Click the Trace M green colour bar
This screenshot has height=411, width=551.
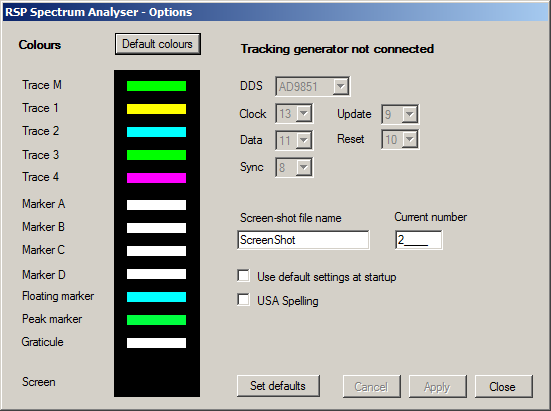[x=156, y=86]
